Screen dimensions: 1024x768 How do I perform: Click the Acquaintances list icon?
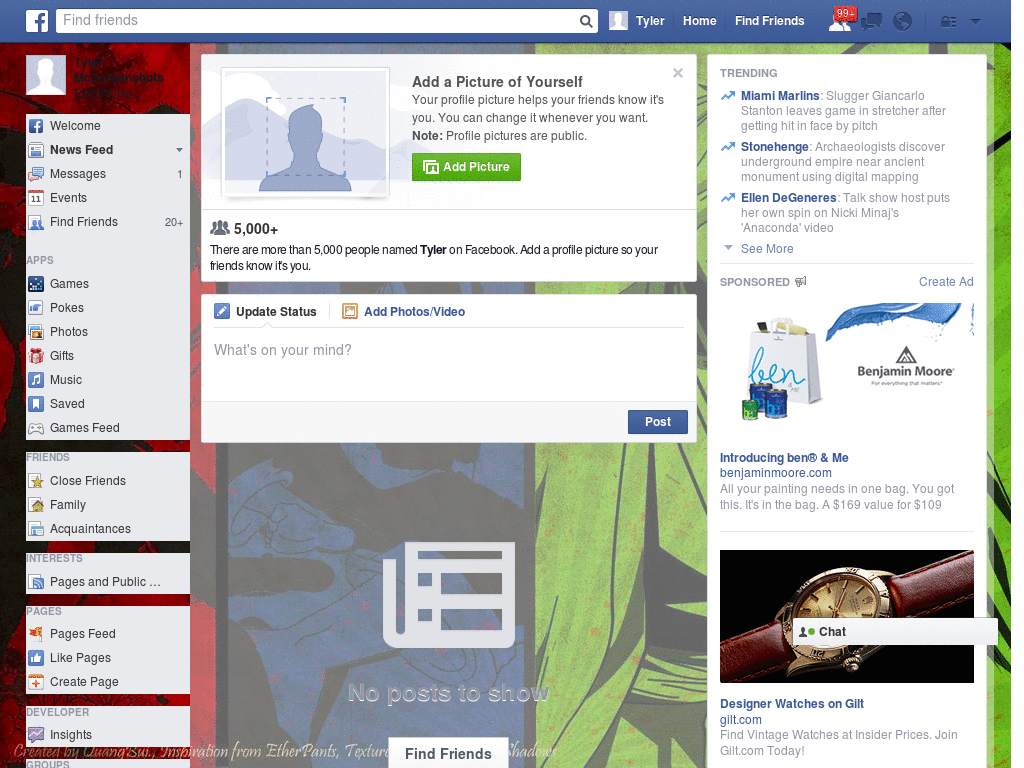pos(36,529)
